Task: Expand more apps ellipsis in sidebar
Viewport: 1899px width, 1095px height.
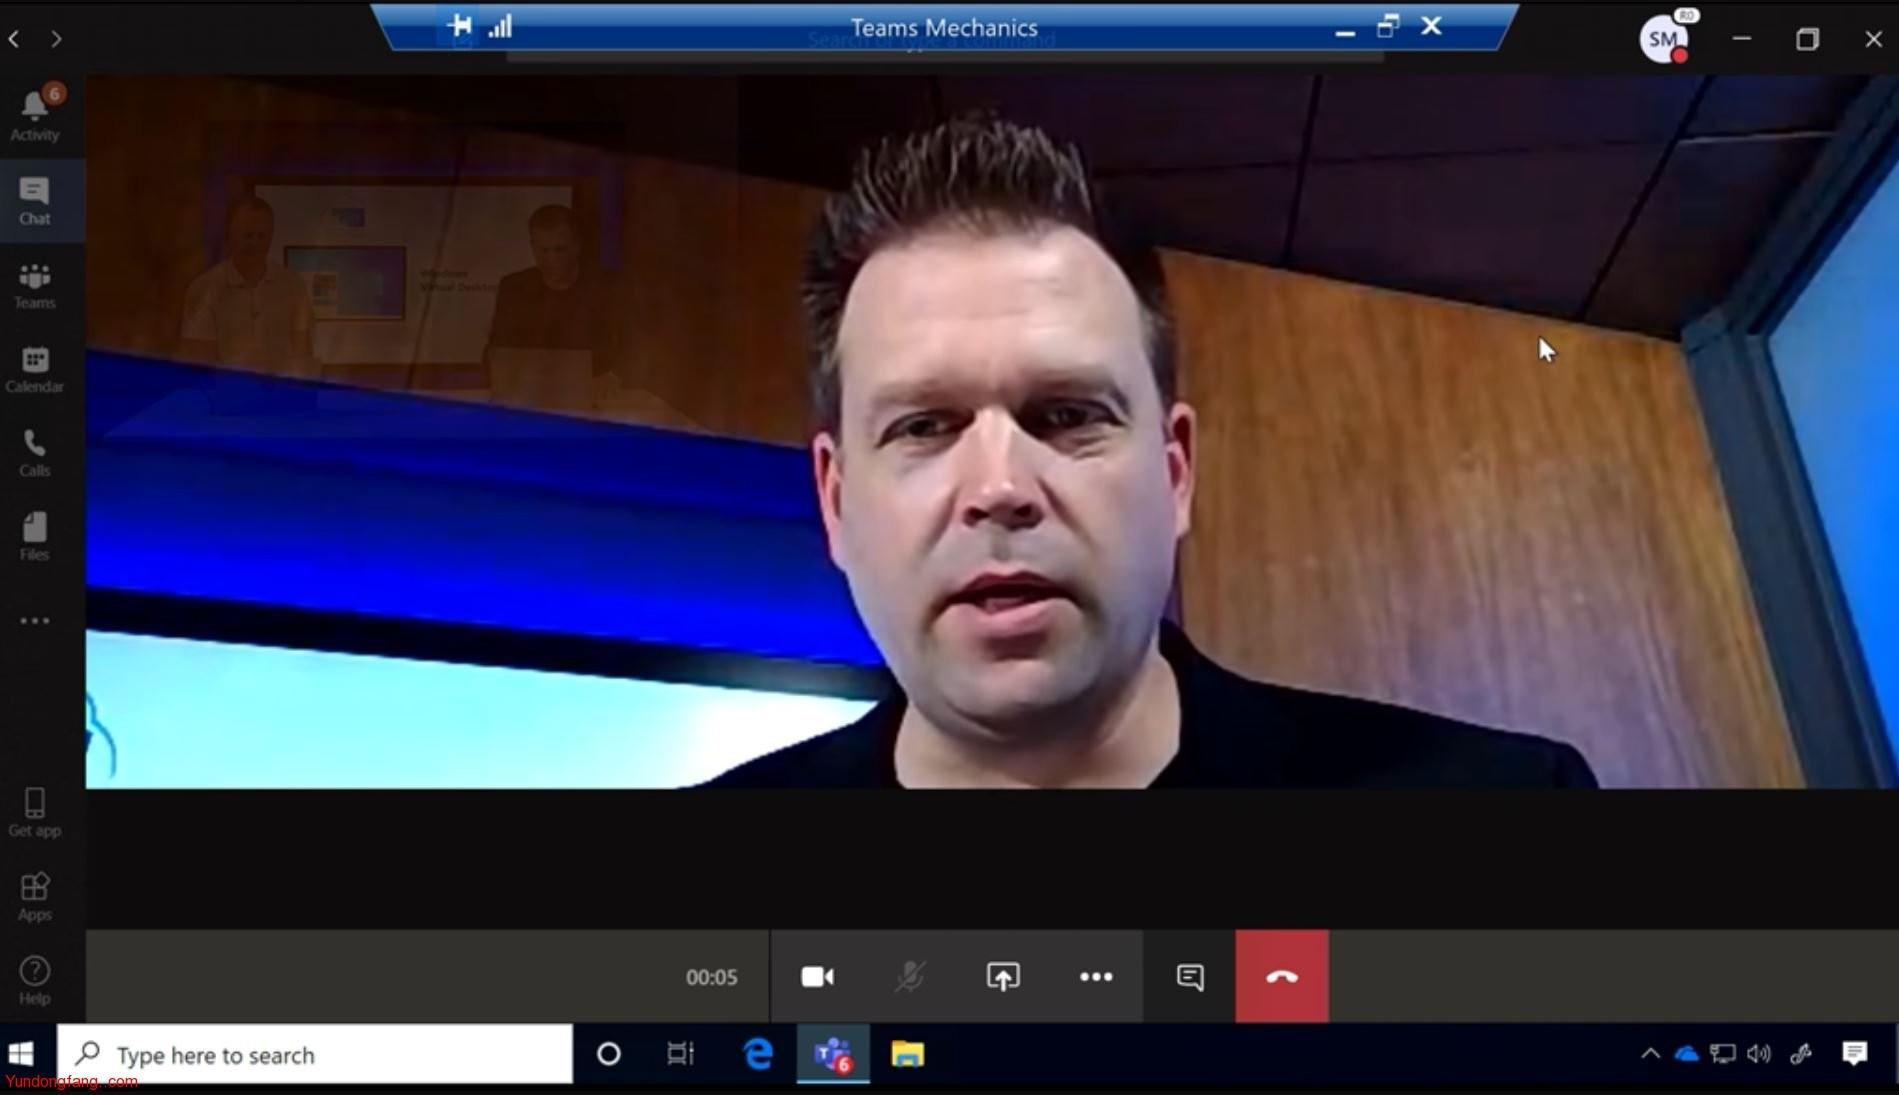Action: click(x=35, y=621)
